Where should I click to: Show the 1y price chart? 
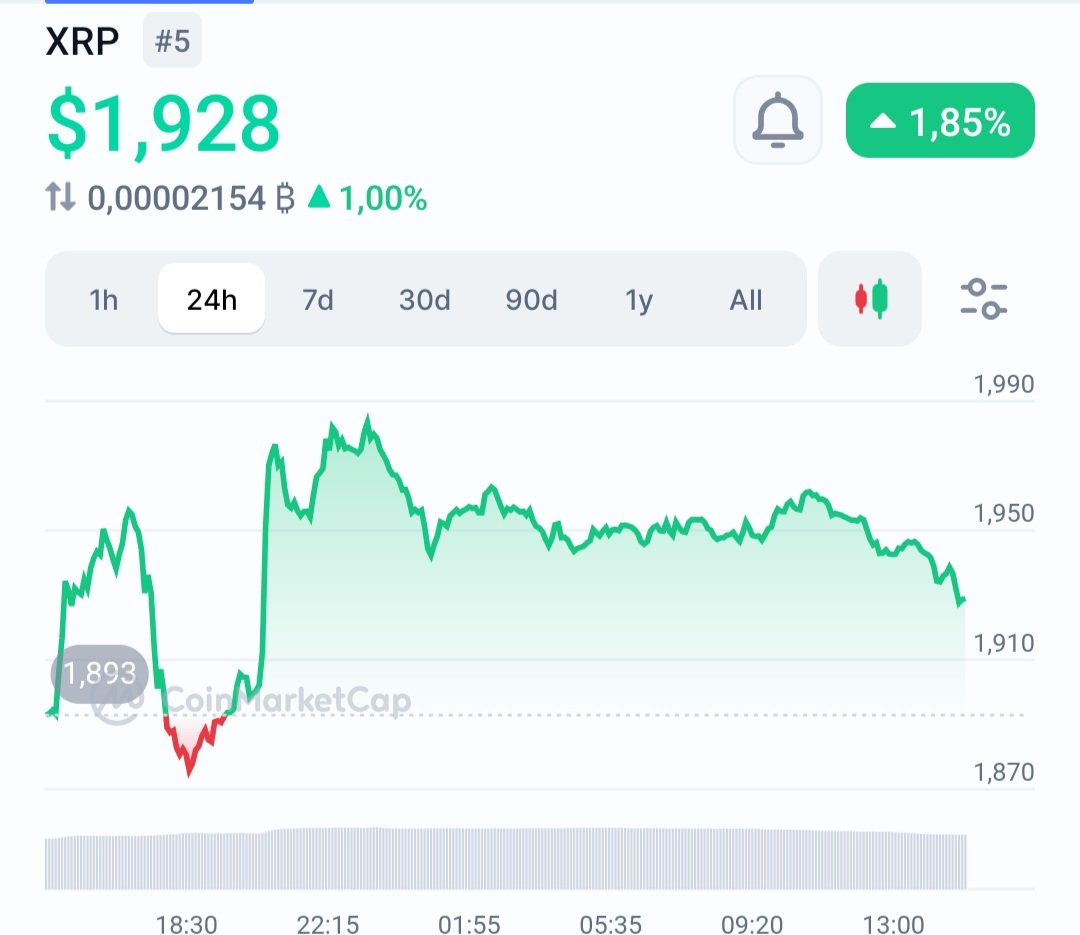pos(638,300)
